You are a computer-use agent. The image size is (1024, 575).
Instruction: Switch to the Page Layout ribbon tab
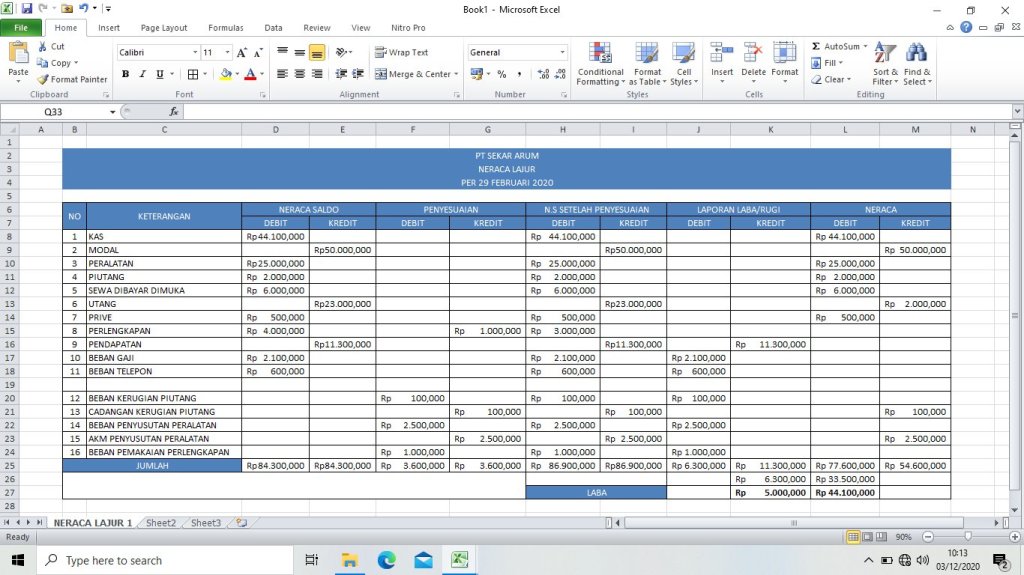click(163, 28)
